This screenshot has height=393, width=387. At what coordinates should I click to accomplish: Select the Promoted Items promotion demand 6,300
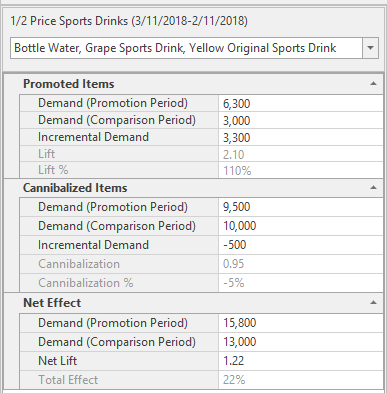(x=236, y=104)
